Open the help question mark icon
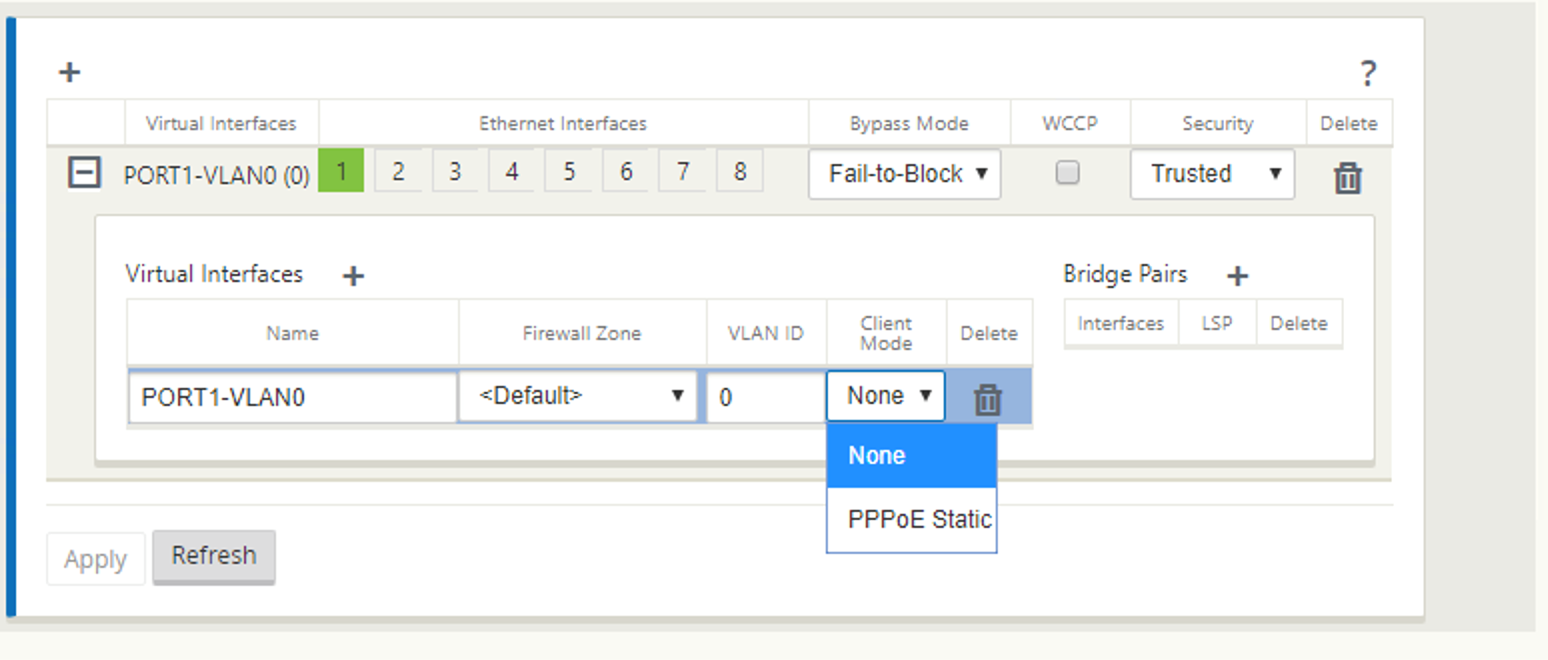The width and height of the screenshot is (1548, 660). click(1367, 73)
